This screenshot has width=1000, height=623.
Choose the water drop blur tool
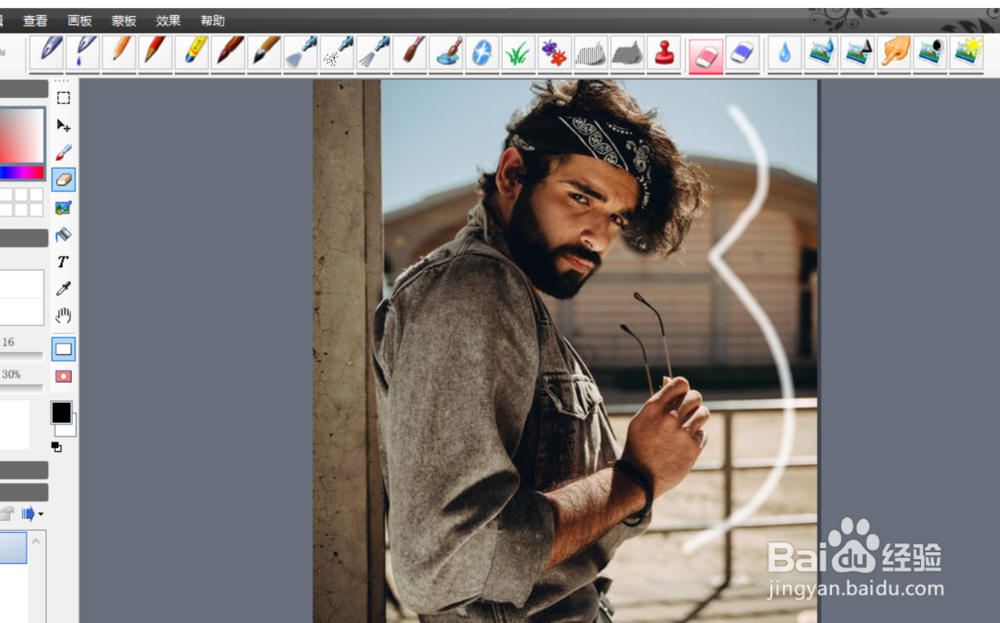[784, 54]
